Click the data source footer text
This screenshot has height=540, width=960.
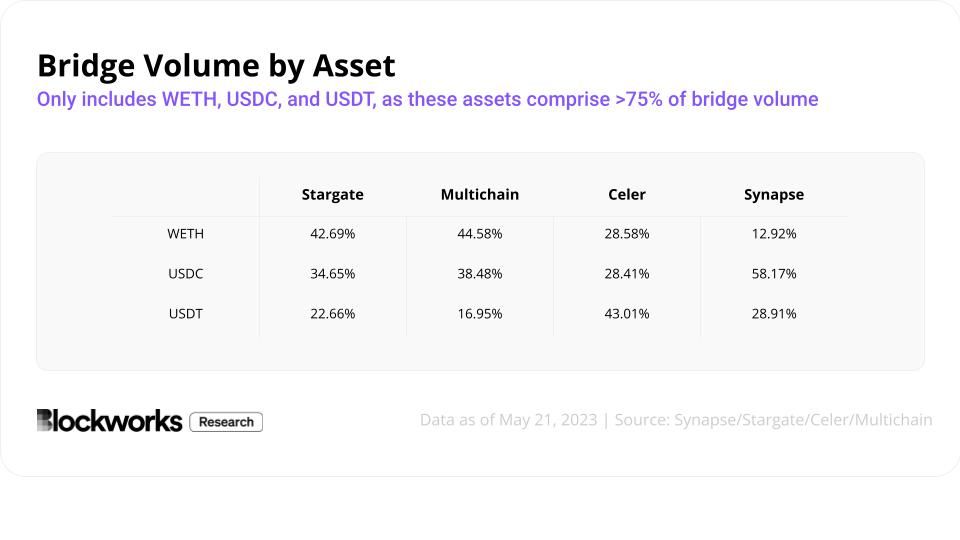[x=676, y=421]
